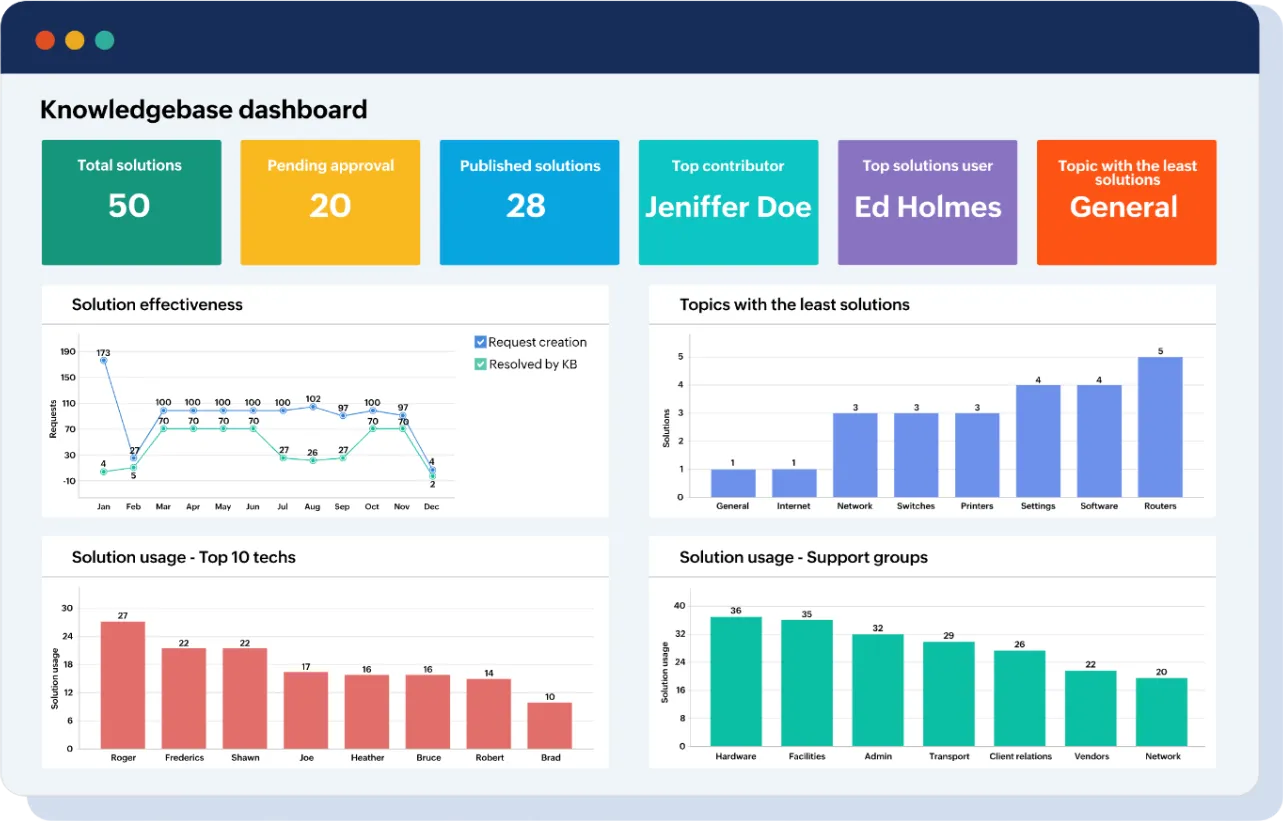Select the Published solutions tile

click(529, 202)
